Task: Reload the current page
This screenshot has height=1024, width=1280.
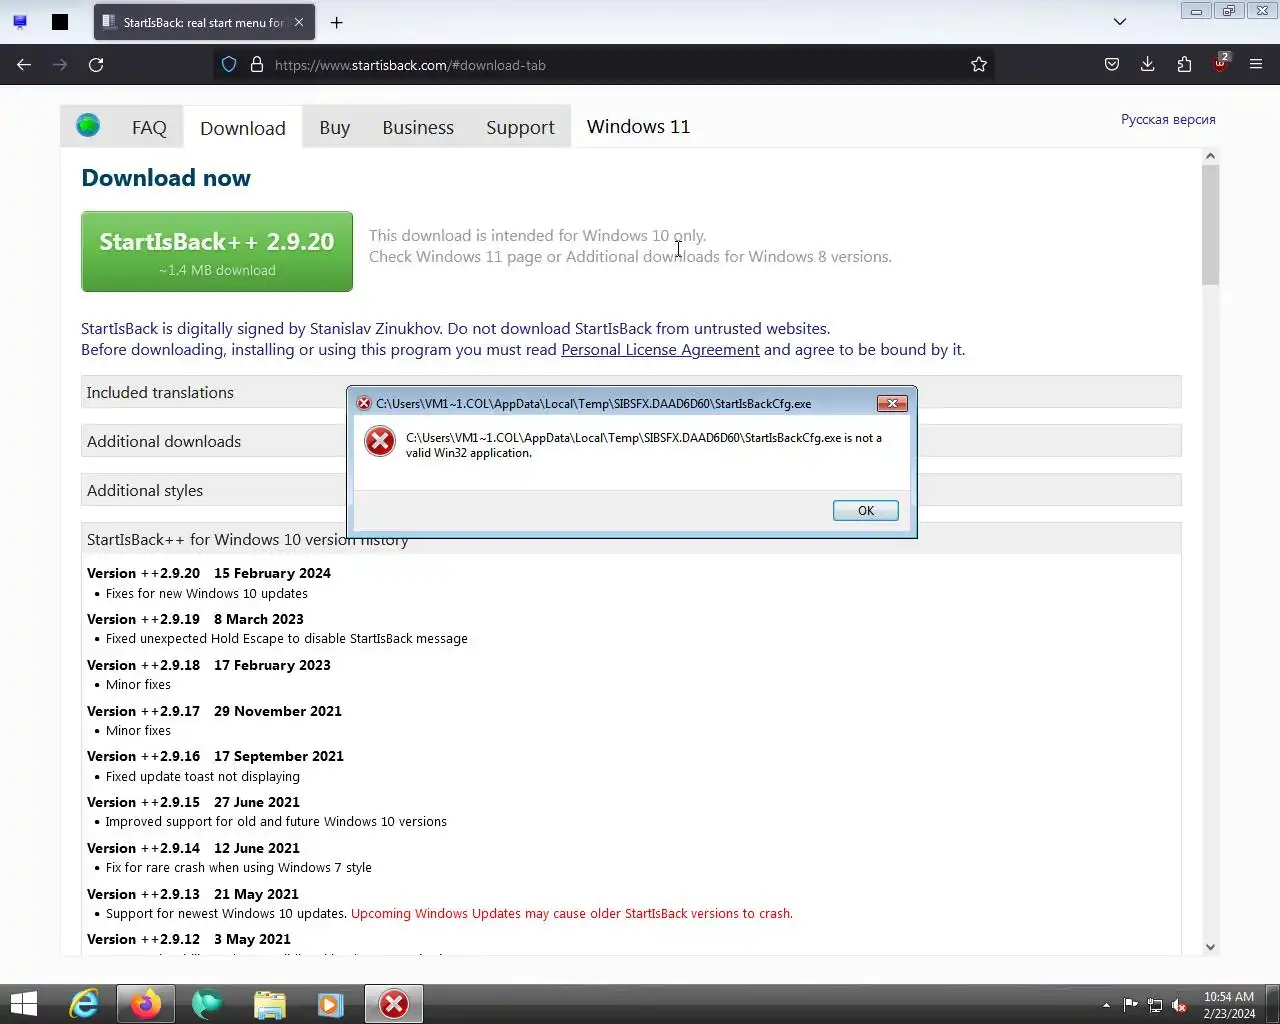Action: point(96,65)
